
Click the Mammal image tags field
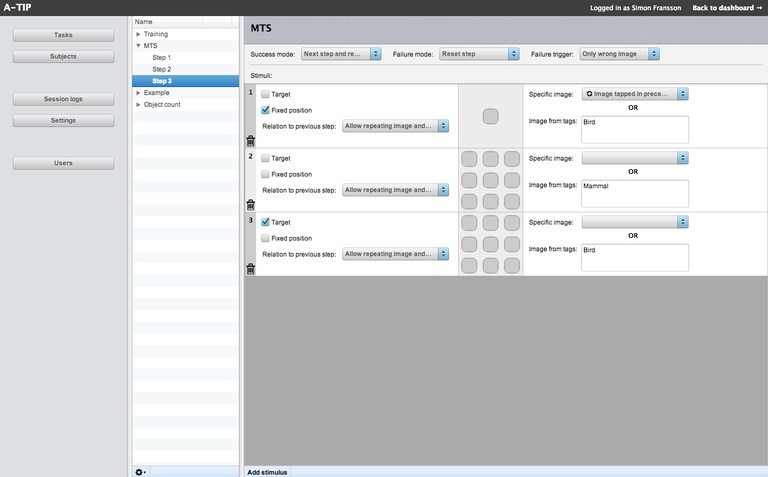[x=633, y=193]
